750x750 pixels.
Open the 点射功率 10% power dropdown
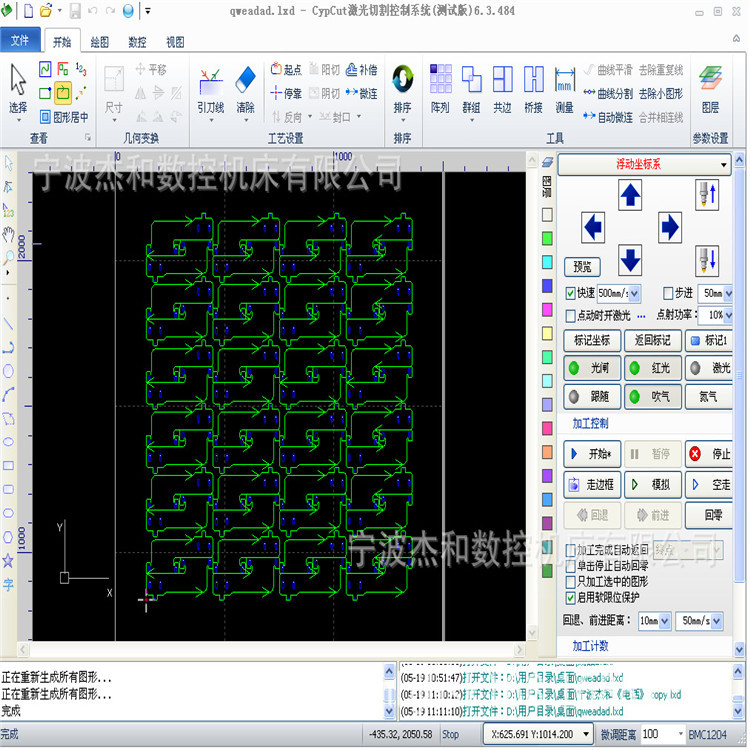tap(729, 315)
